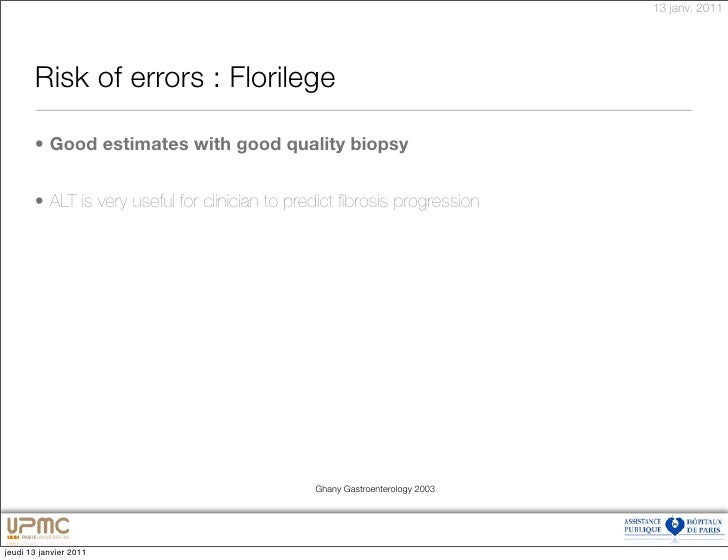Click the "13 janv. 2011" date at top right
The image size is (728, 560).
[688, 8]
